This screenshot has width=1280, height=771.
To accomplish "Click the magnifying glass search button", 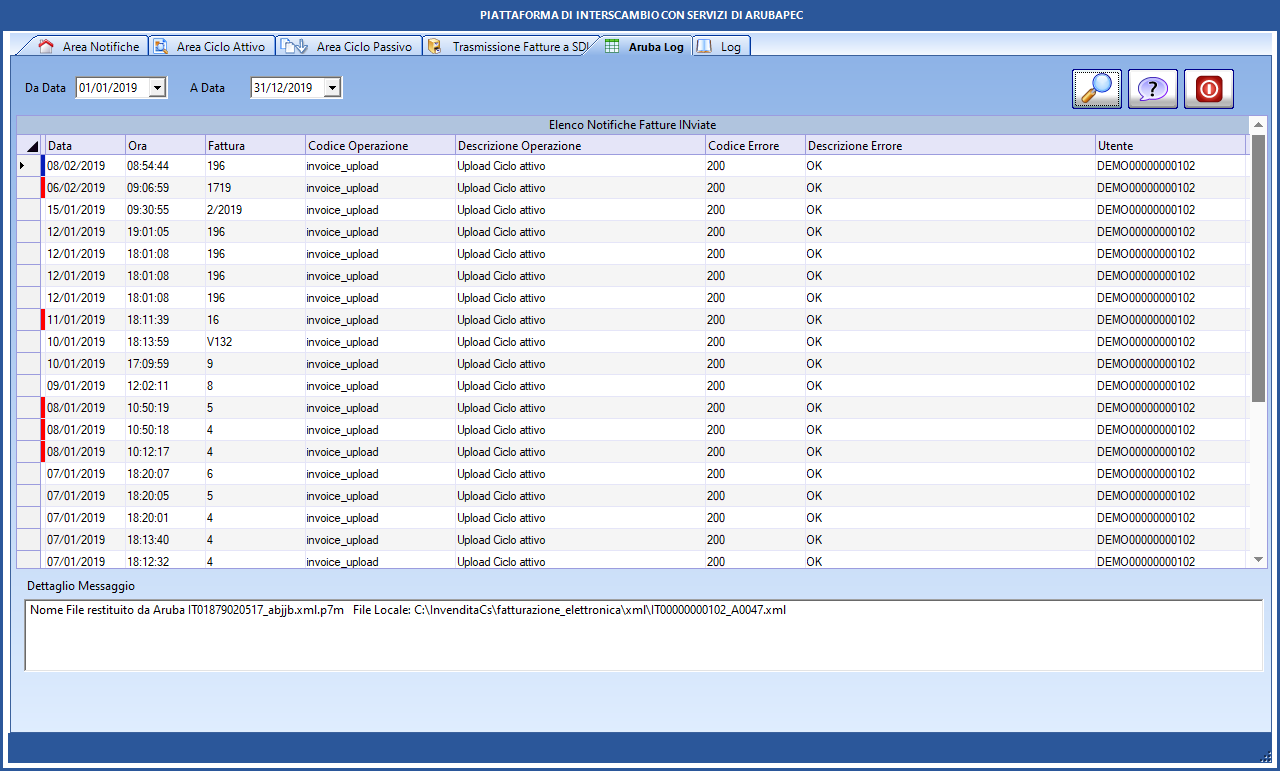I will [1097, 89].
